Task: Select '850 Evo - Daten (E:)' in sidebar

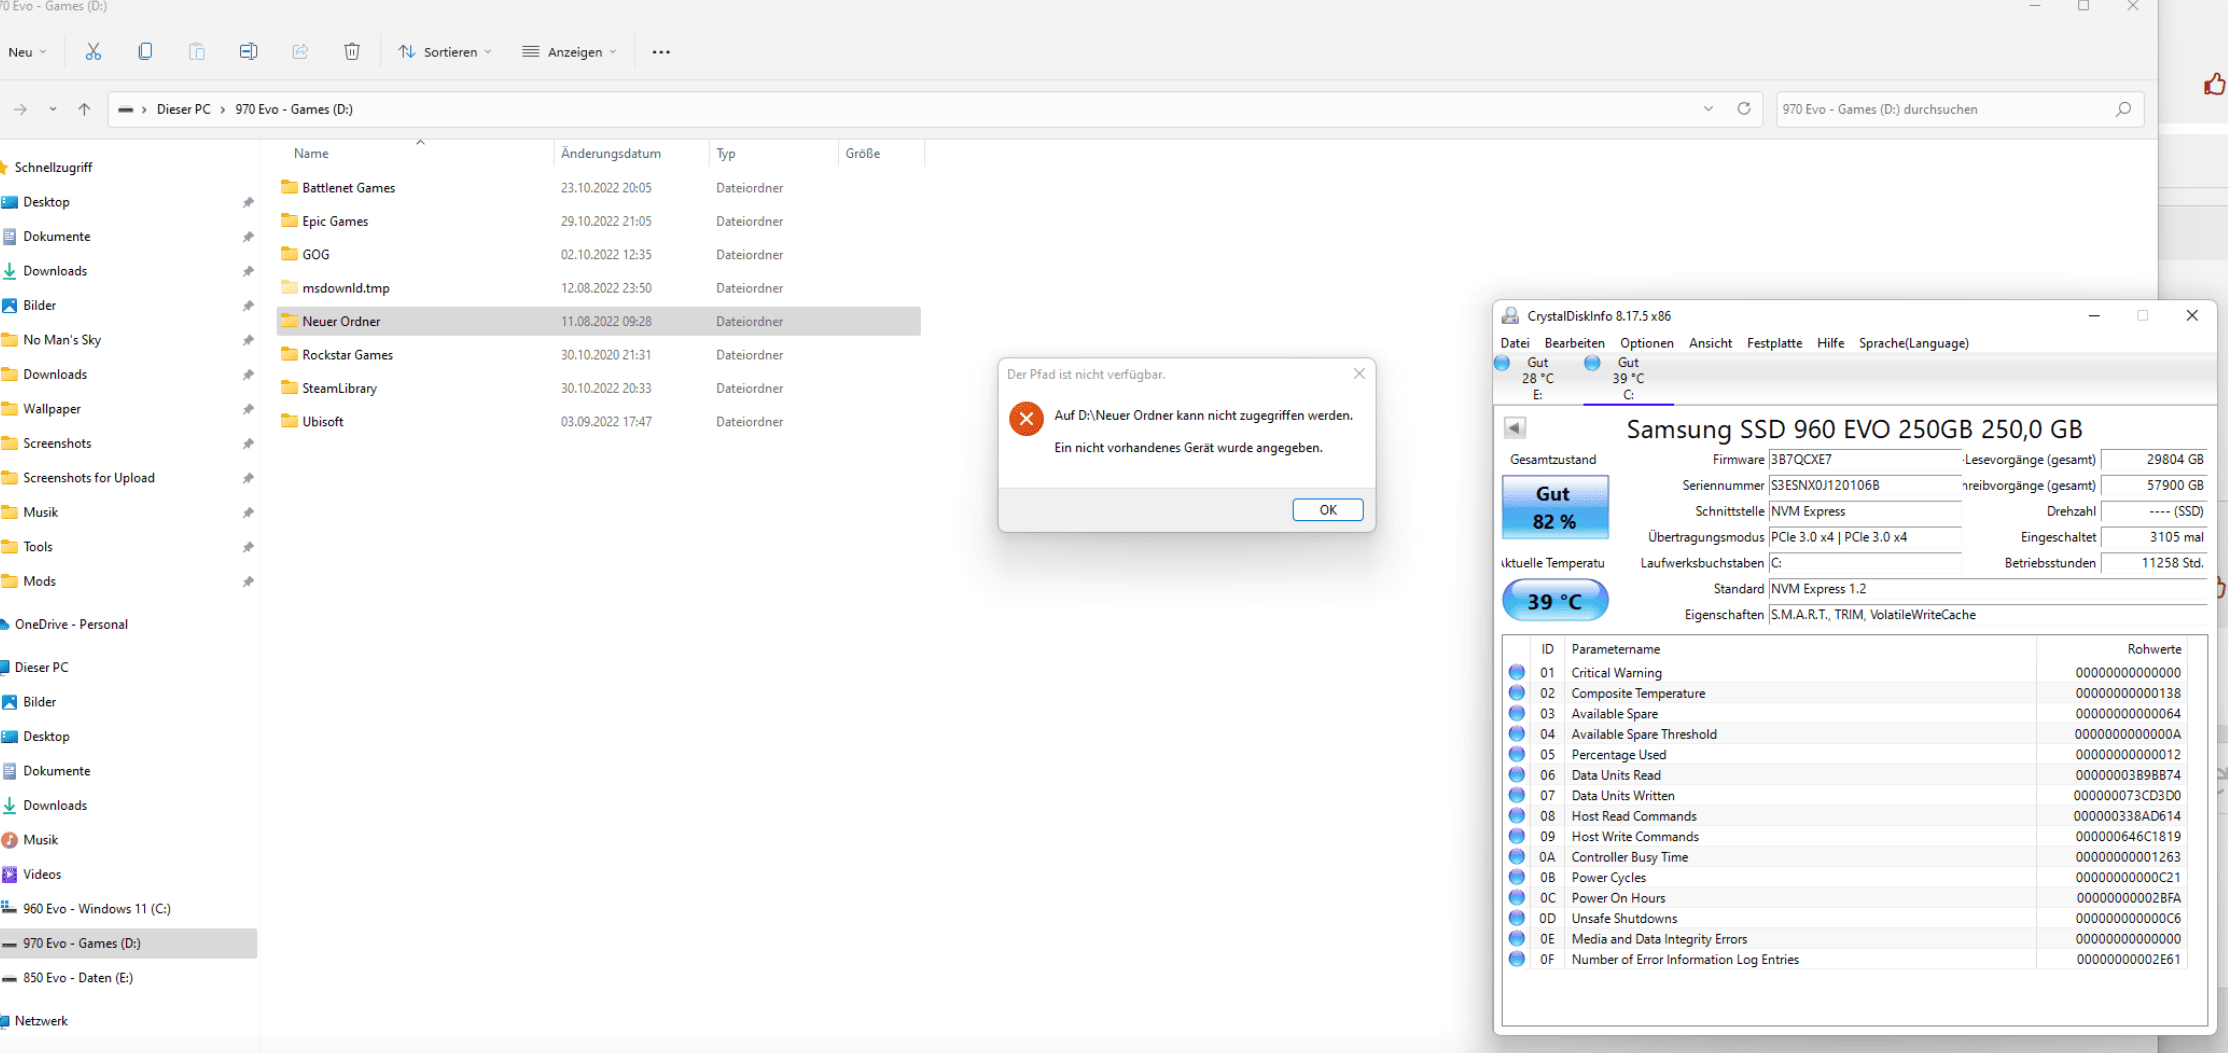Action: 78,978
